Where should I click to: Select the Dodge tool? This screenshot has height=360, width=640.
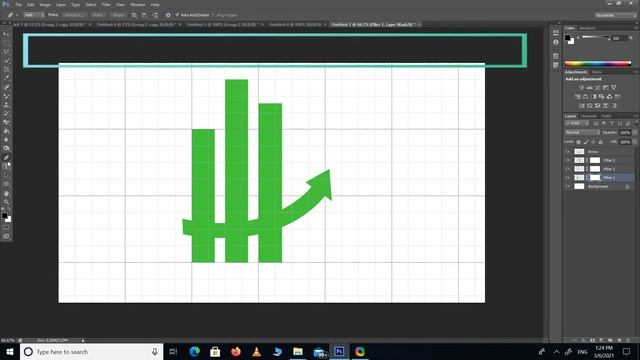point(6,149)
